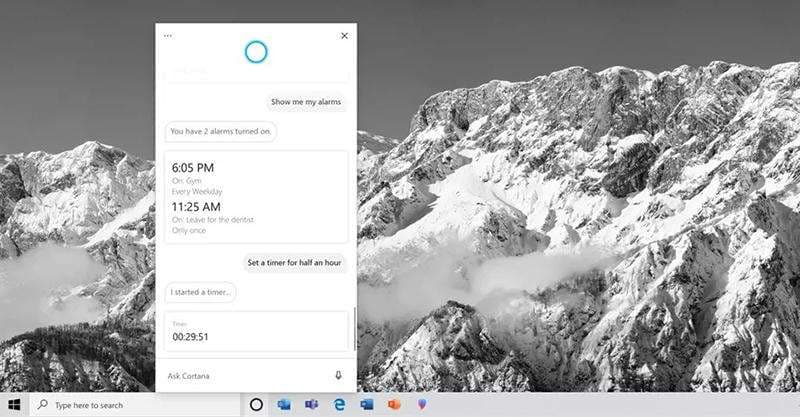Click 'Set a timer for half an hour' bubble
This screenshot has width=800, height=417.
pyautogui.click(x=295, y=262)
